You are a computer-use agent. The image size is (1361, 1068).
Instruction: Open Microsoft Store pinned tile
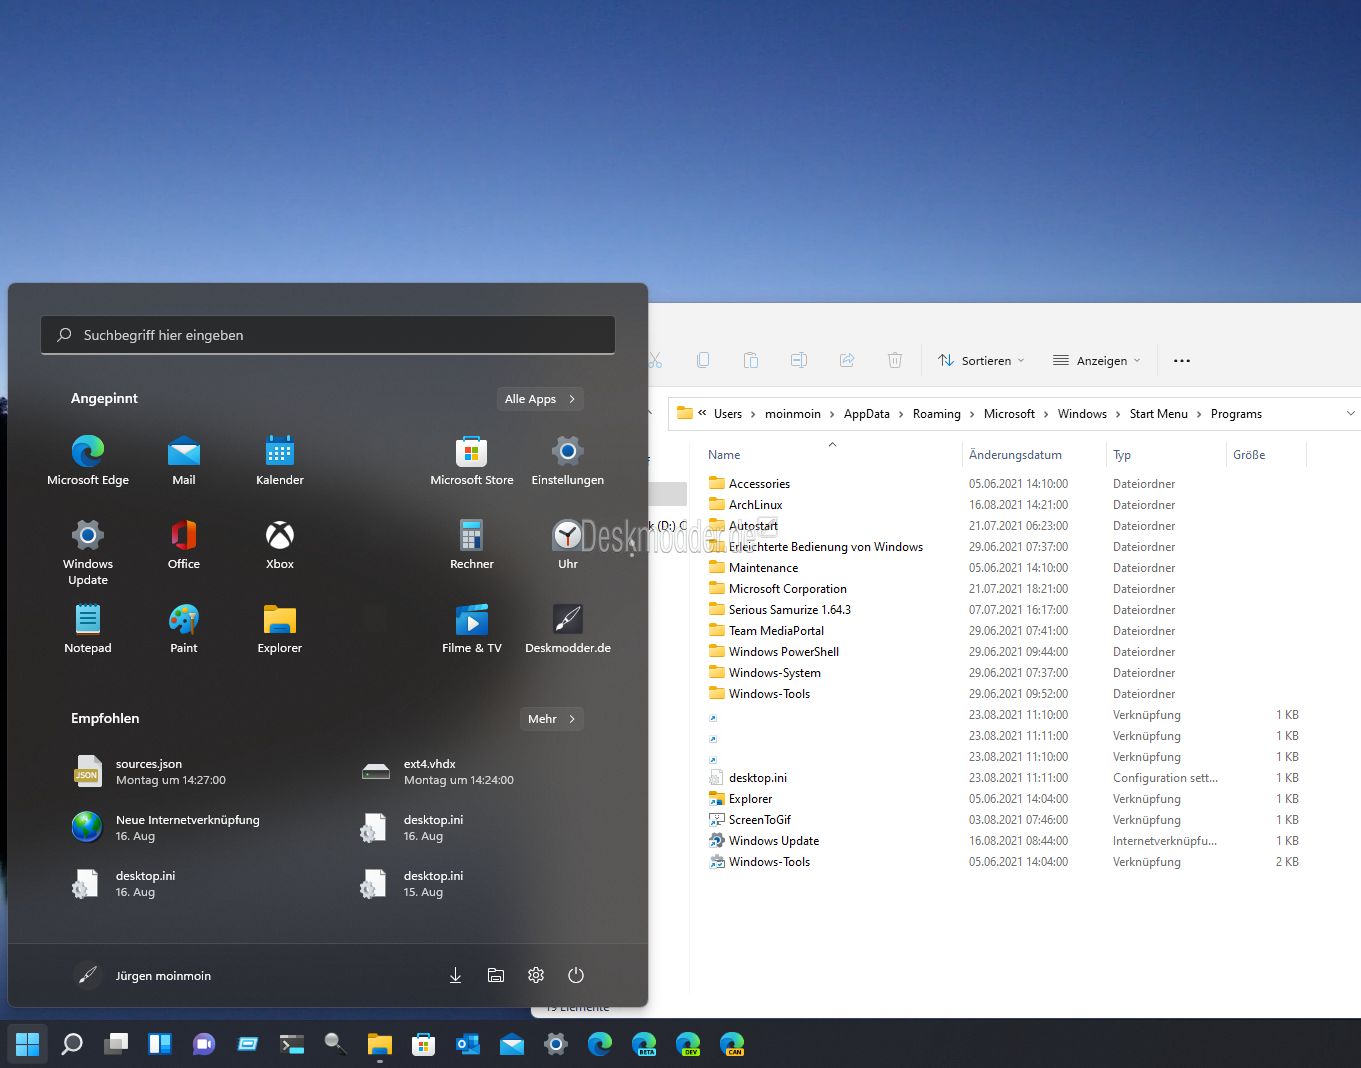click(472, 461)
